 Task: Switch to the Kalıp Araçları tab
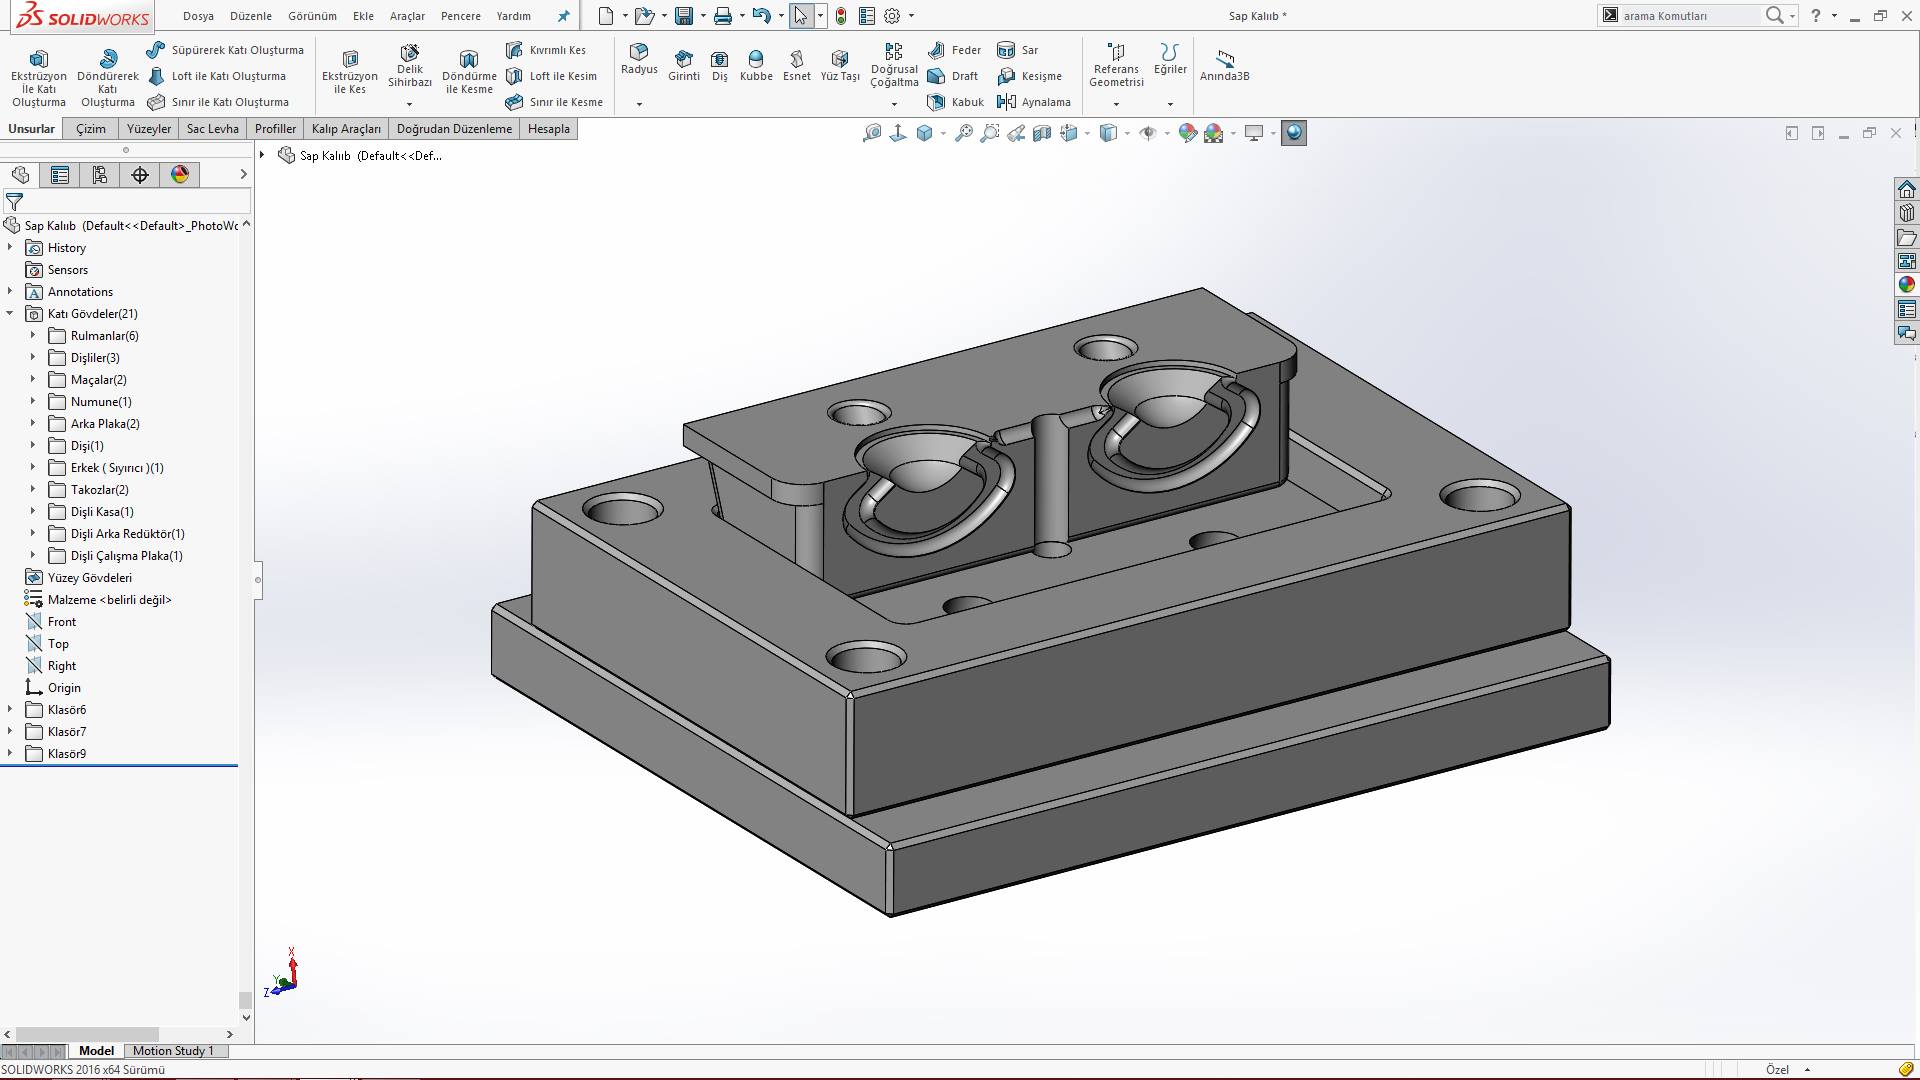[x=346, y=129]
